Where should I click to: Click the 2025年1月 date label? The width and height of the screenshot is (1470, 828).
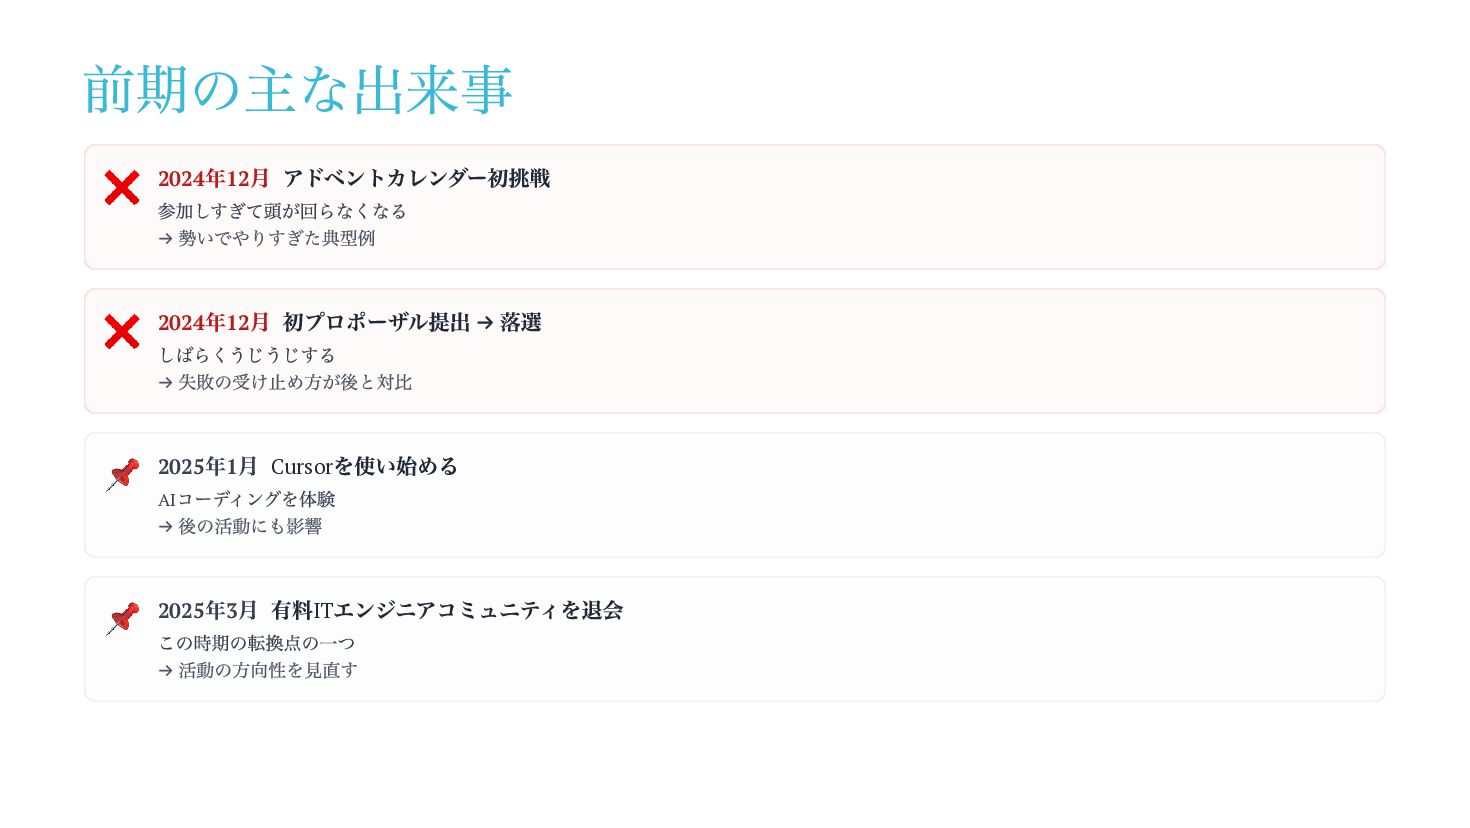pos(207,467)
